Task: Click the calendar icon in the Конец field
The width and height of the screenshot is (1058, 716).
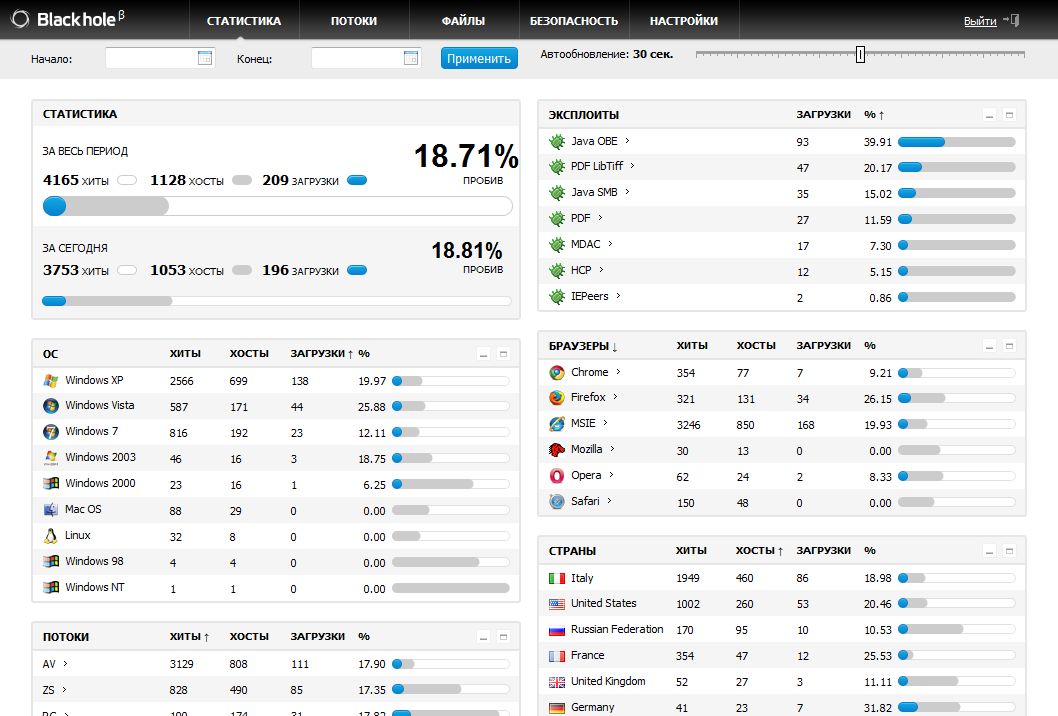Action: 411,58
